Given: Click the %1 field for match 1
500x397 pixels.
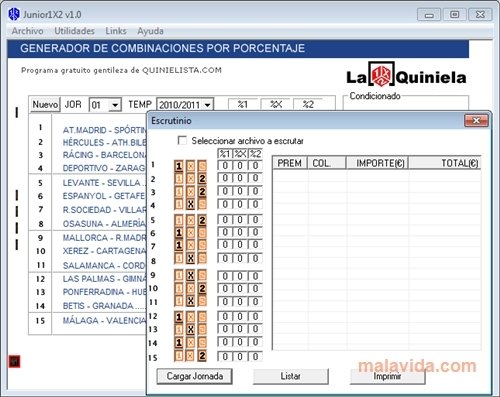Looking at the screenshot, I should (224, 166).
